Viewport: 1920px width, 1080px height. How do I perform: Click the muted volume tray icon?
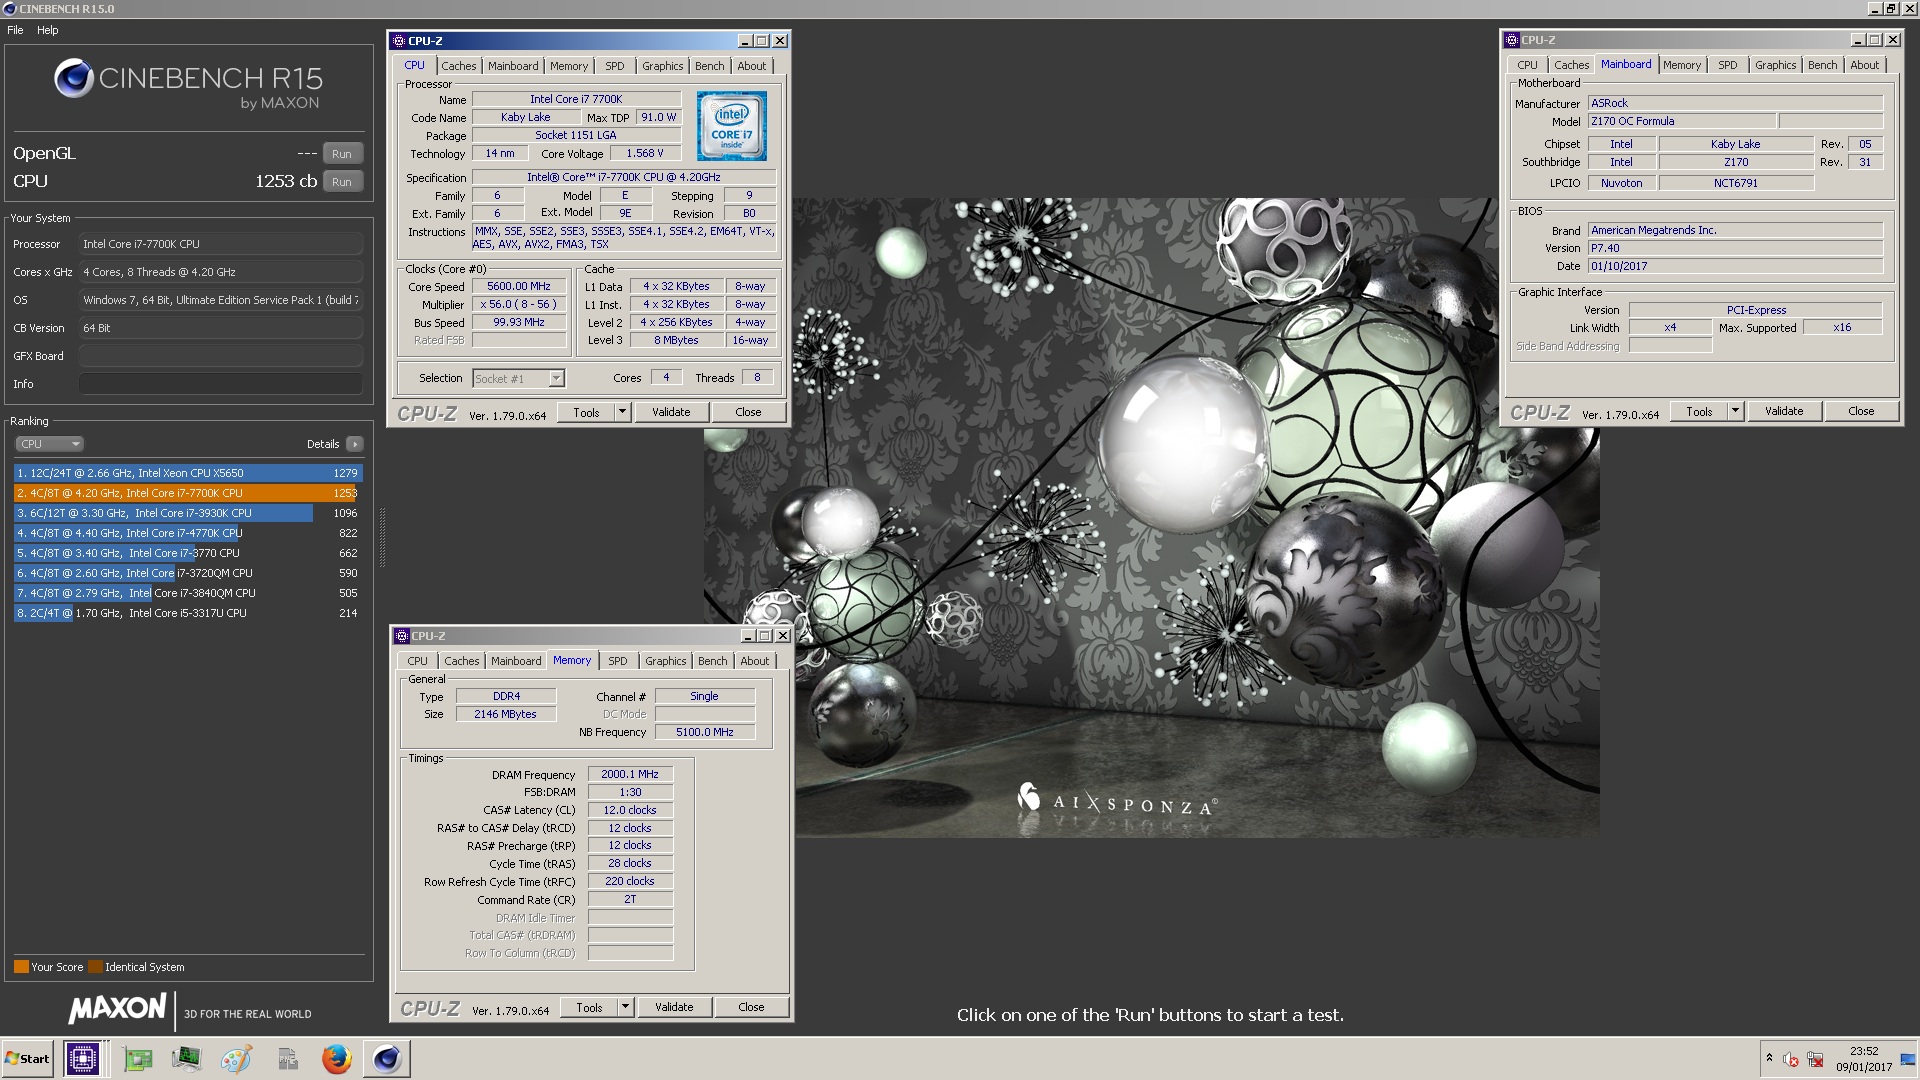coord(1791,1059)
